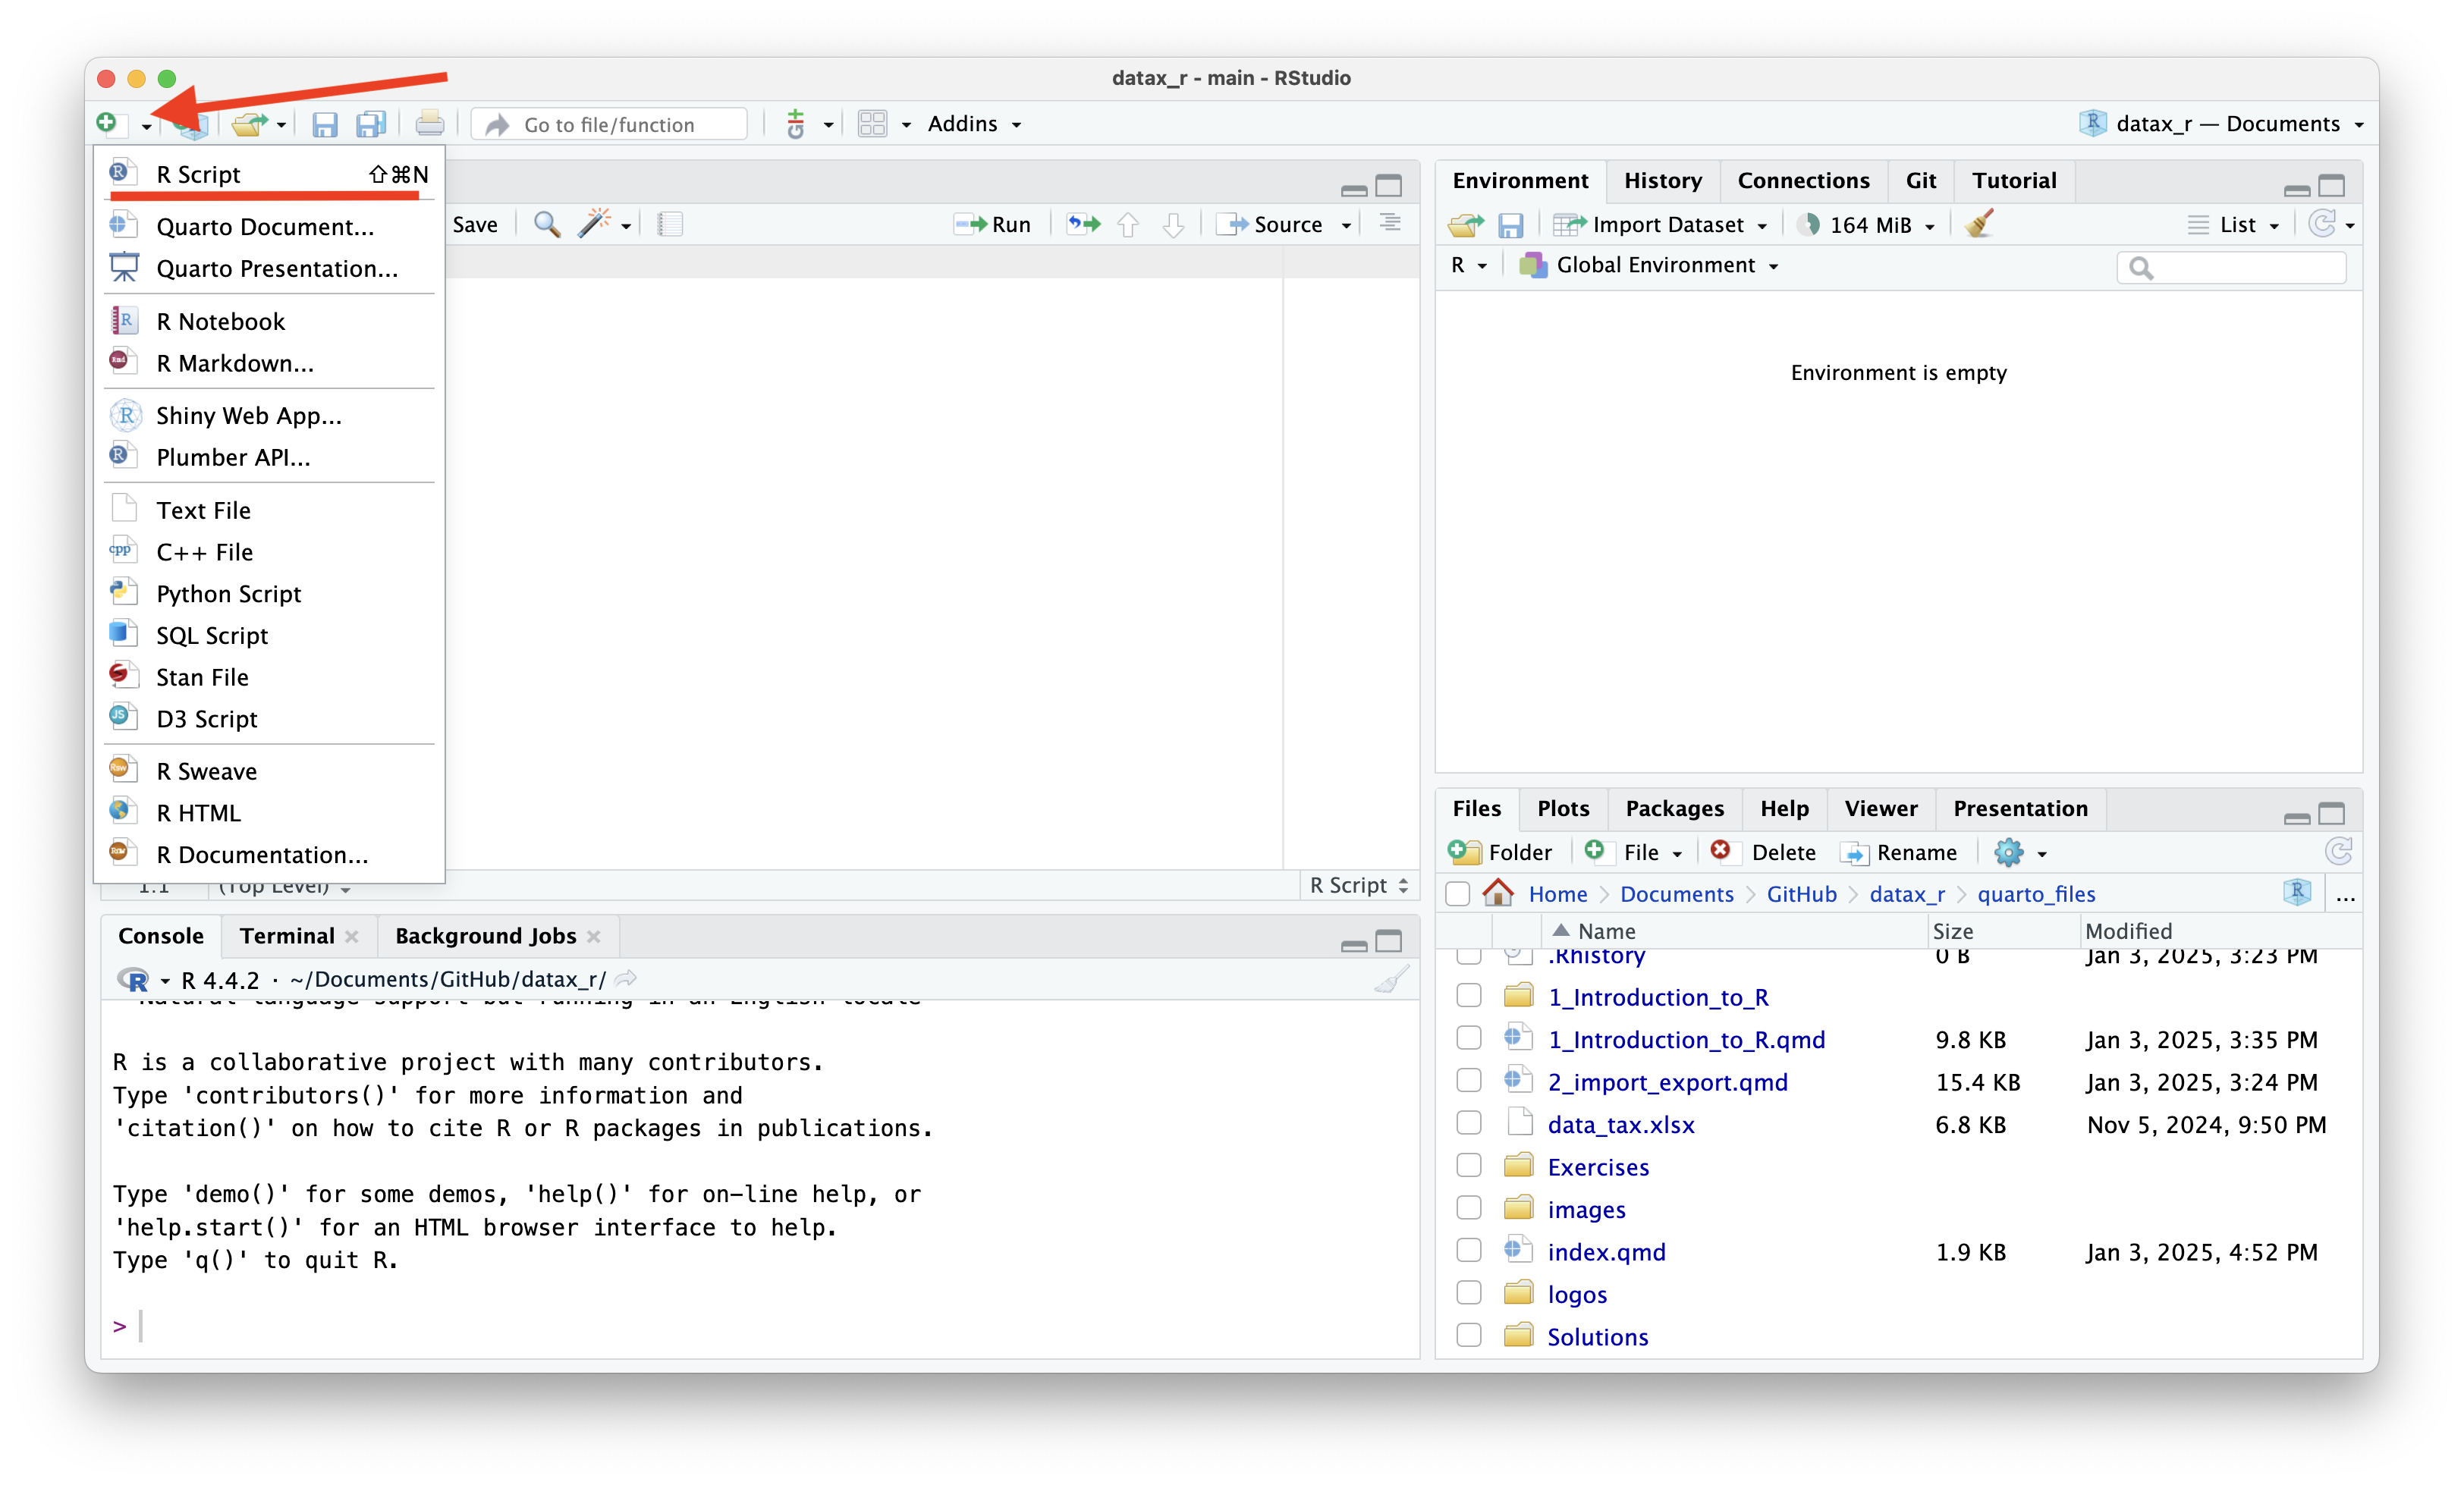This screenshot has height=1485, width=2464.
Task: Click the gear More options icon in Files
Action: coord(2008,852)
